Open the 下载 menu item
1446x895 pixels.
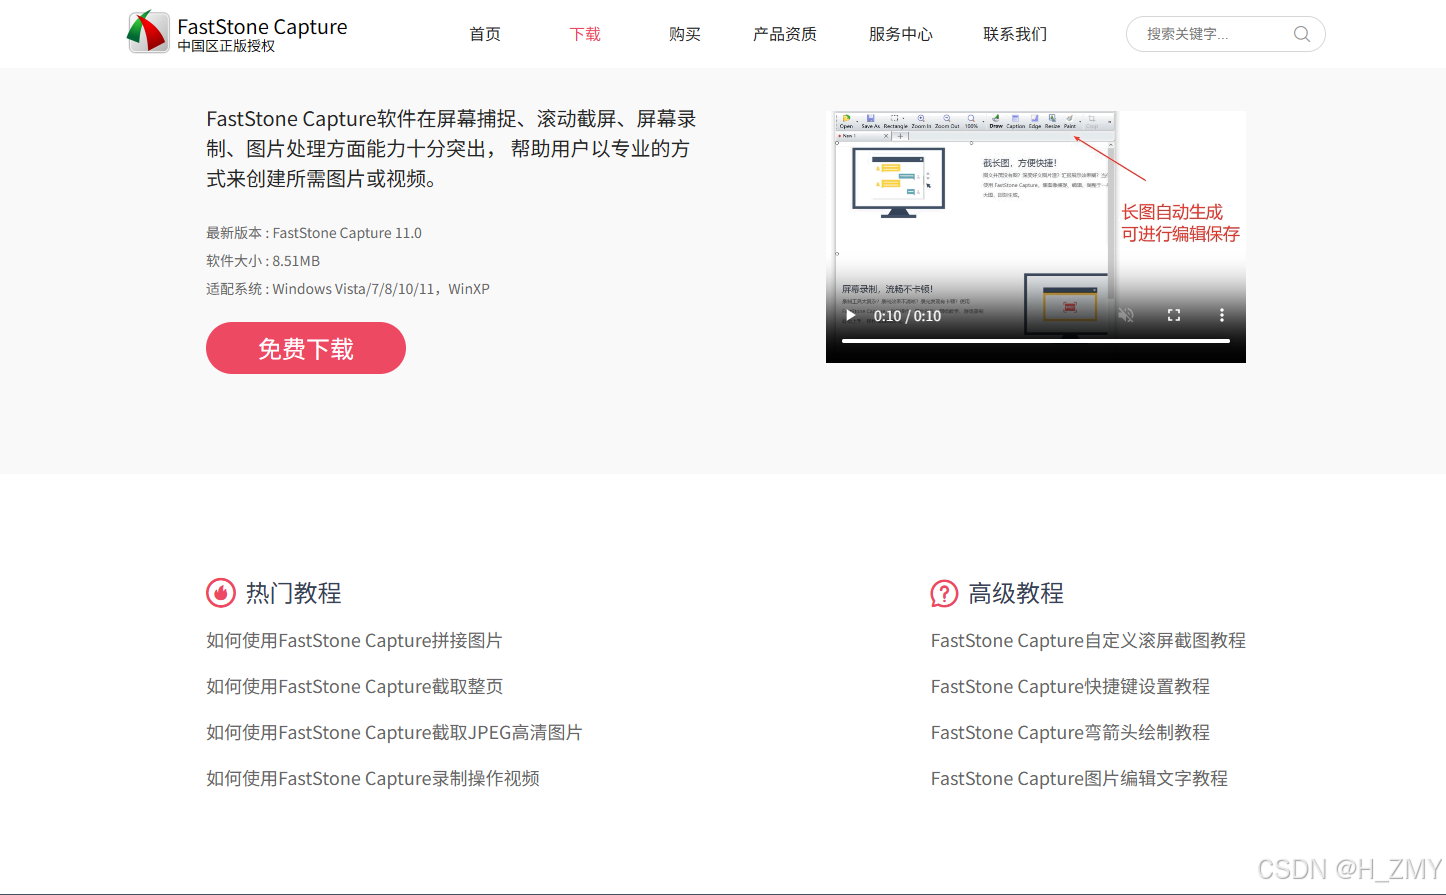pos(585,34)
